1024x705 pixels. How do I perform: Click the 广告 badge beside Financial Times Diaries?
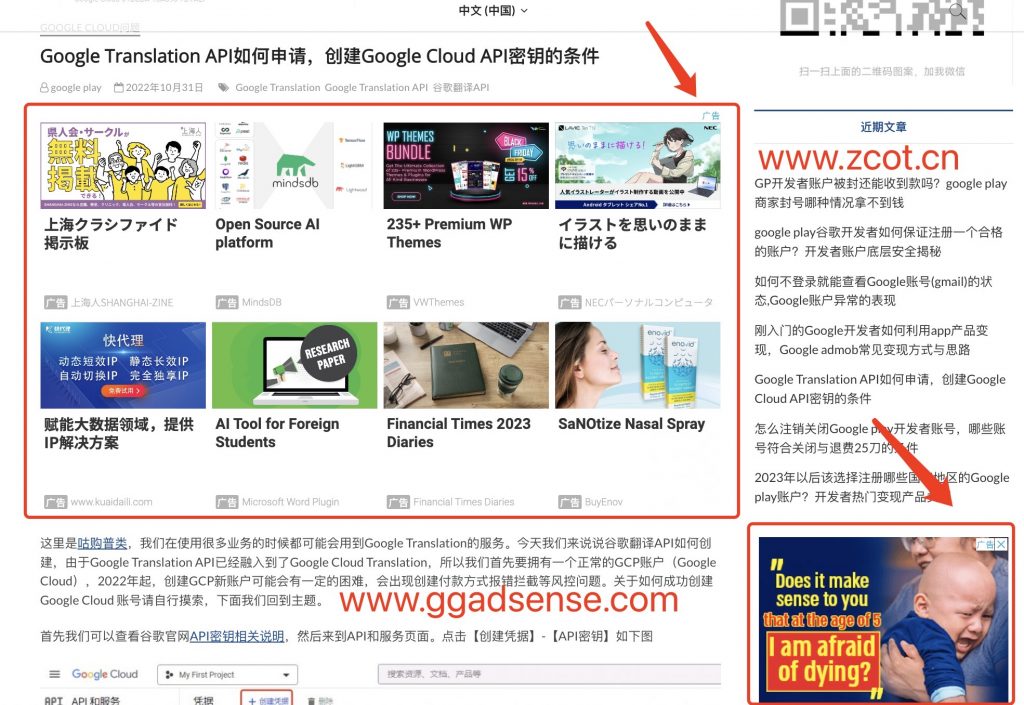[x=398, y=502]
